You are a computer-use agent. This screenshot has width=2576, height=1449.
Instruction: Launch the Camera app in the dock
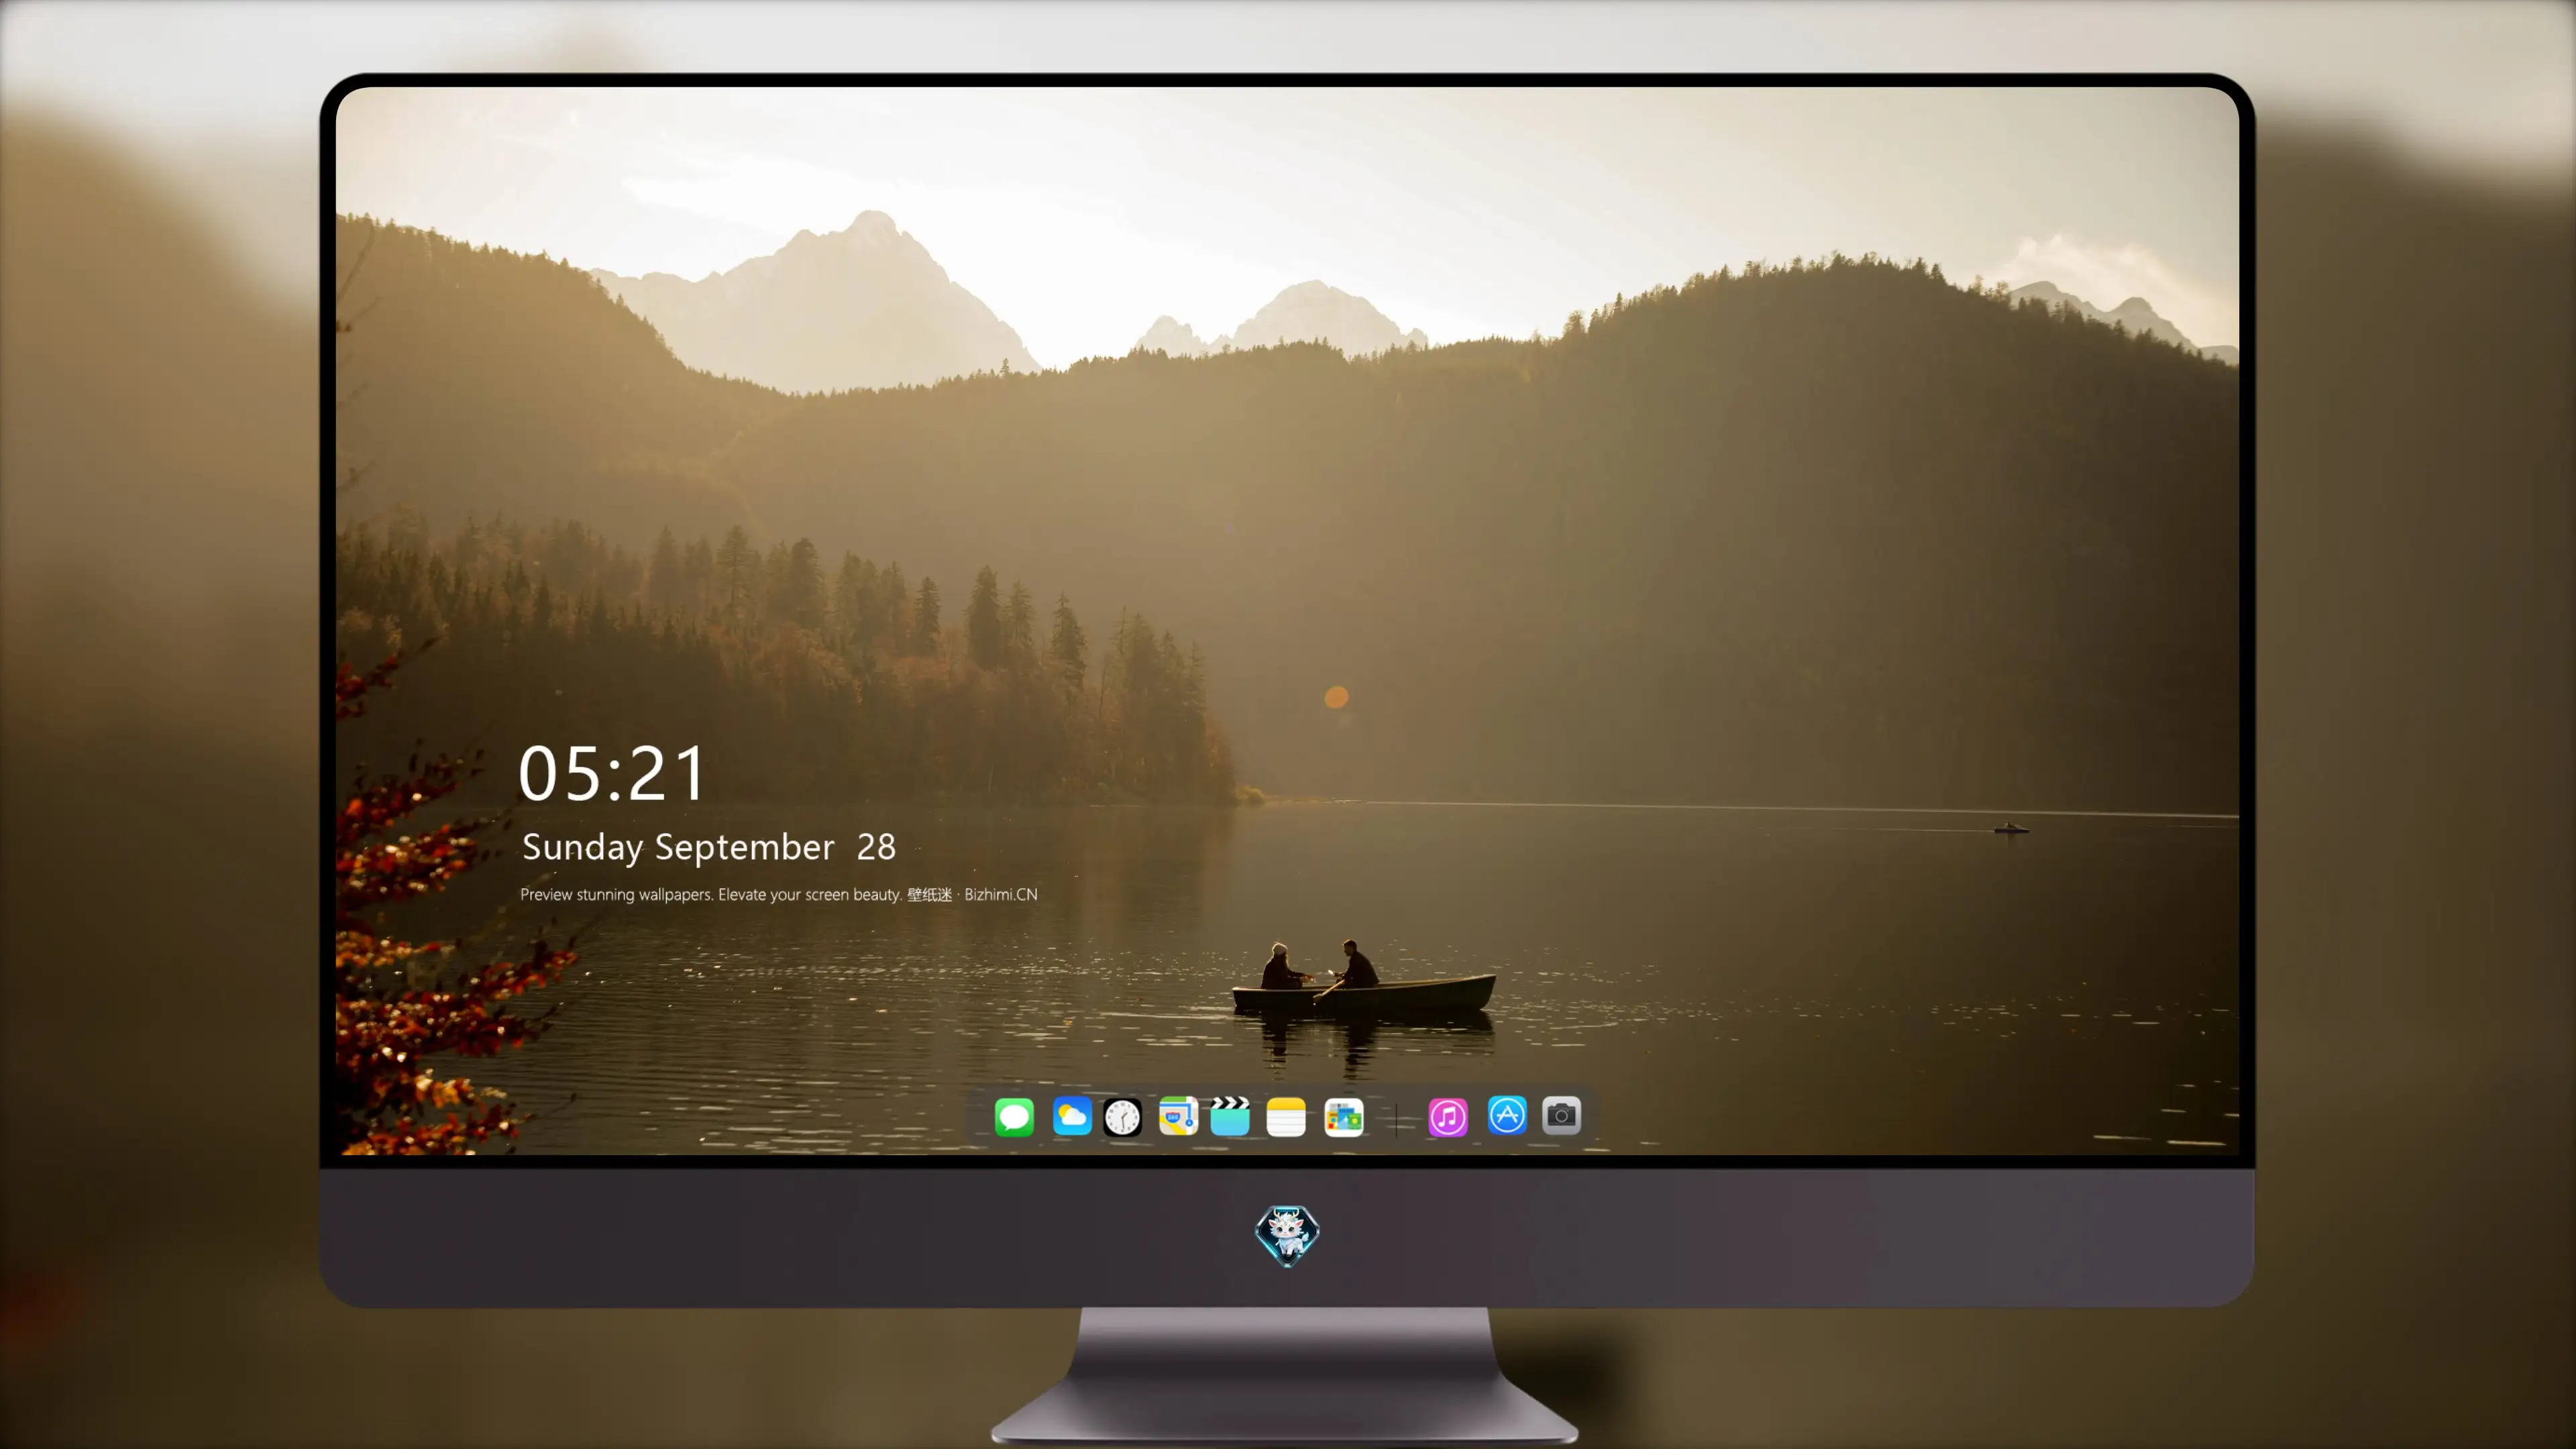click(x=1561, y=1115)
